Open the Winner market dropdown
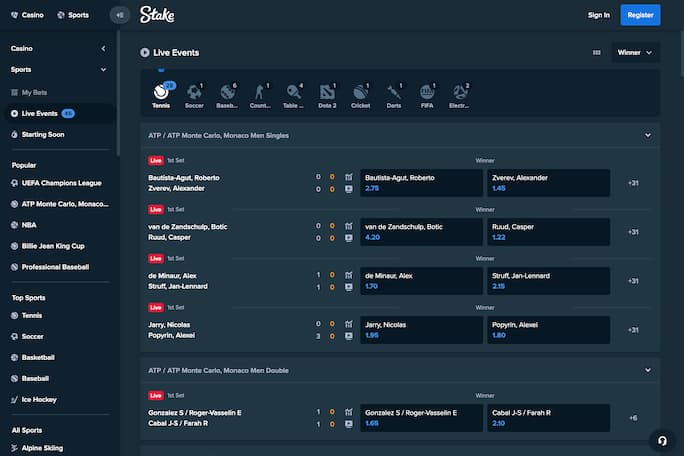 (635, 52)
